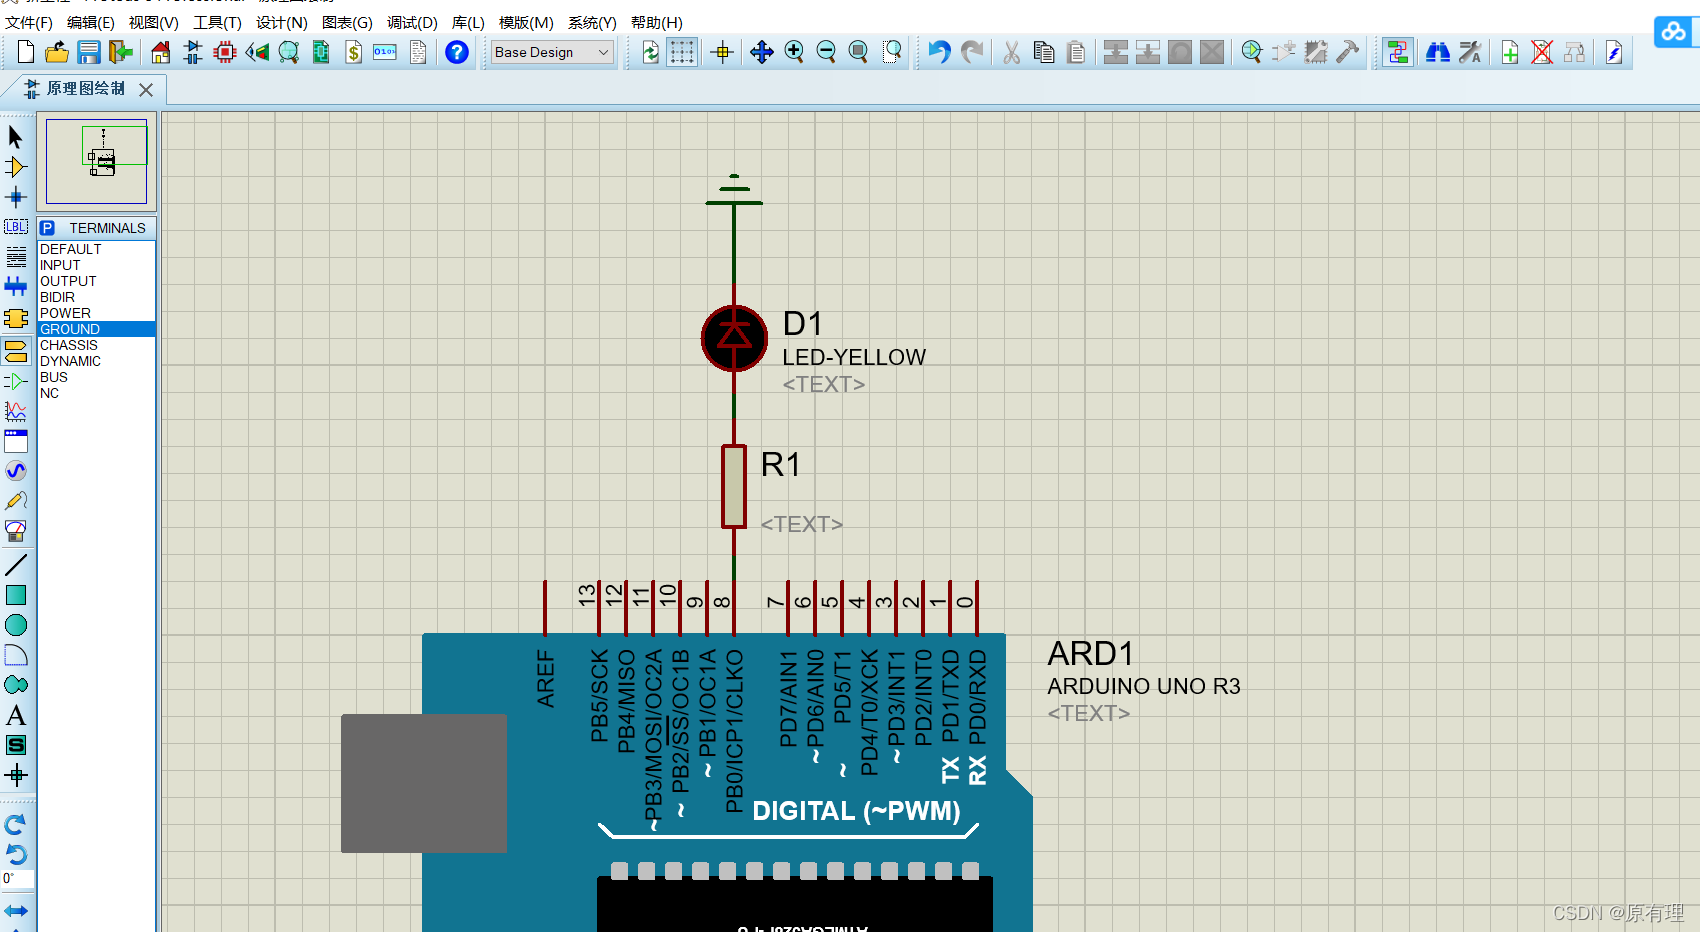The height and width of the screenshot is (932, 1700).
Task: Select the Junction dot mode
Action: pyautogui.click(x=16, y=197)
